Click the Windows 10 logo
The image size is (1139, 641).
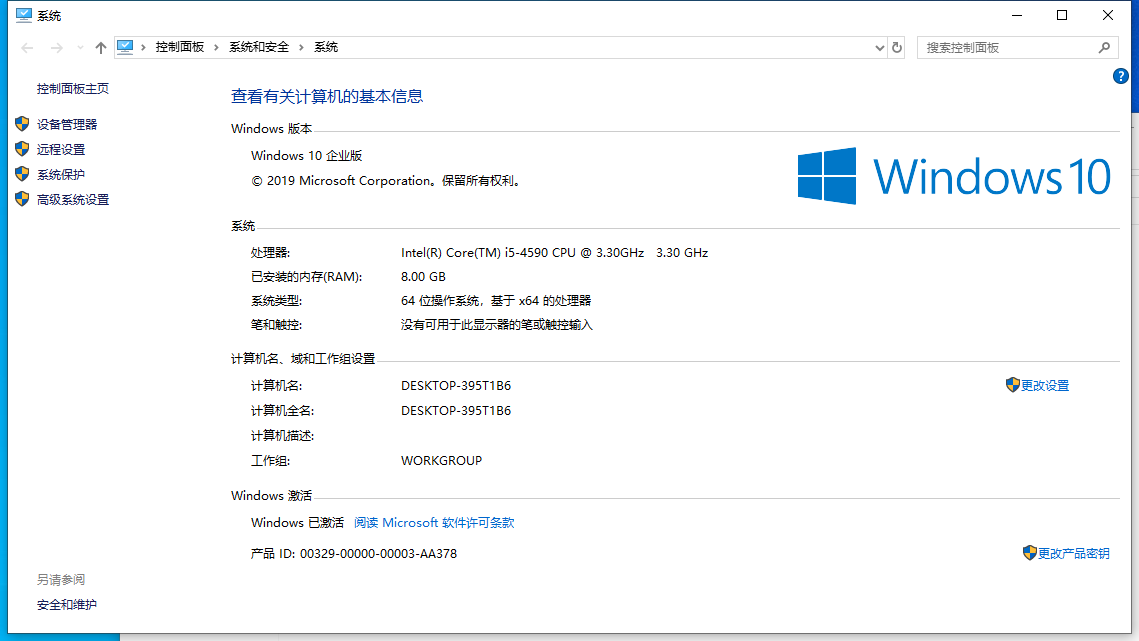954,176
